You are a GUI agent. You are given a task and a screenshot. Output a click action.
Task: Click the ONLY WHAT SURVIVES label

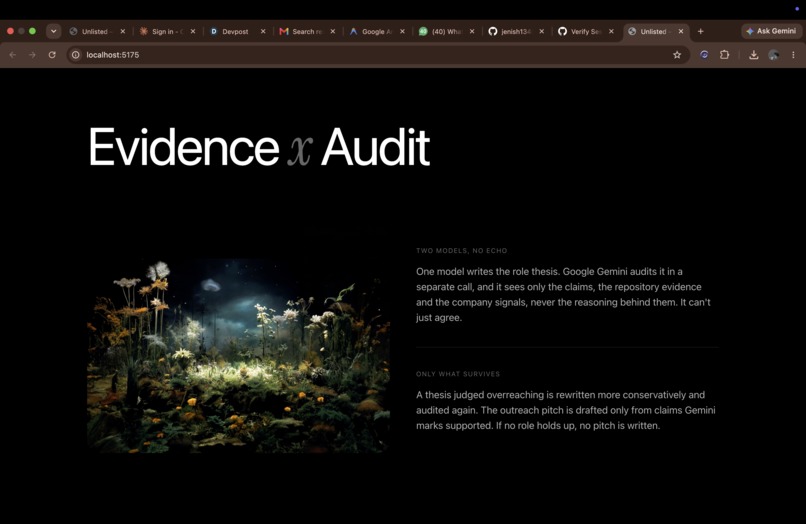click(458, 374)
